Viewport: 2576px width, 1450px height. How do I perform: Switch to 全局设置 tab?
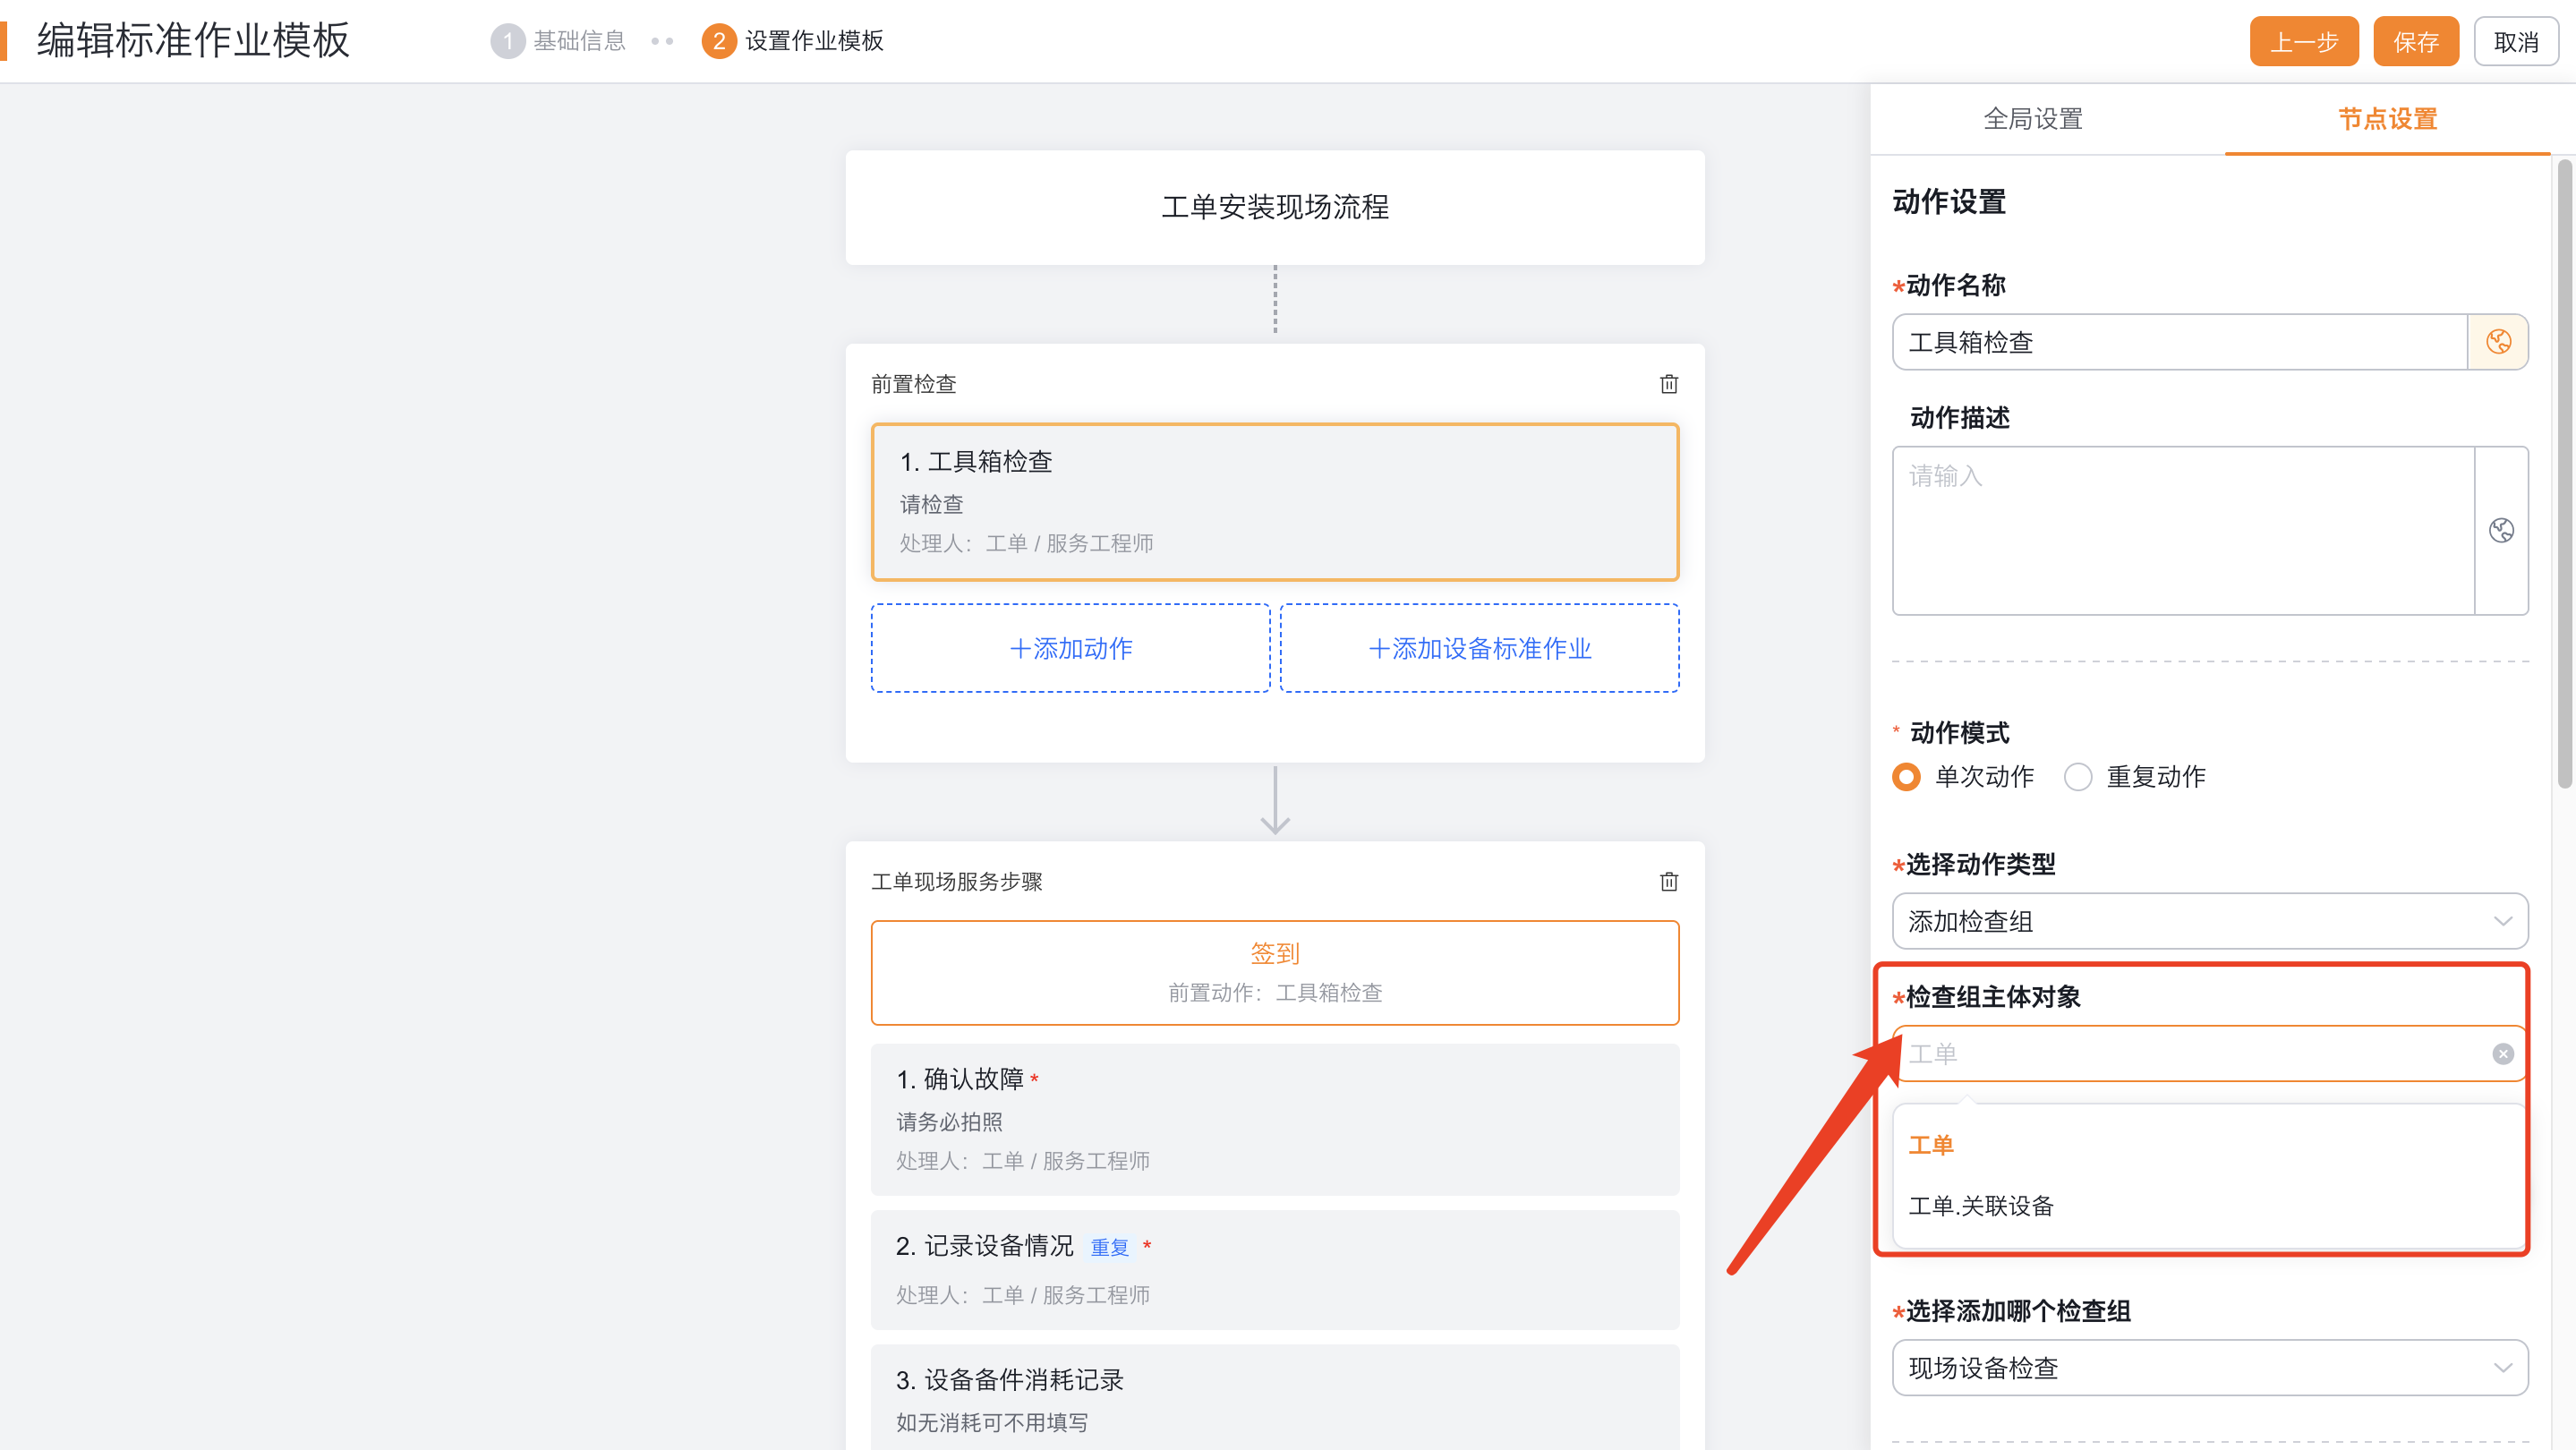[x=2032, y=119]
